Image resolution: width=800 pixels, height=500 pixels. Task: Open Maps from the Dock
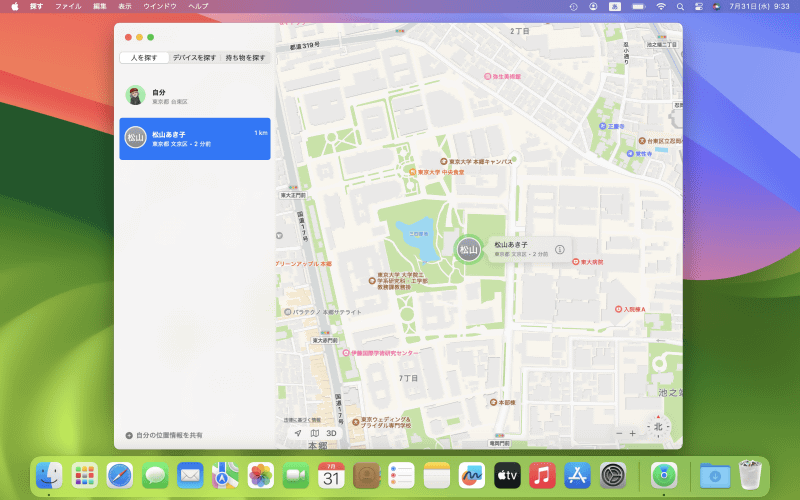tap(226, 476)
